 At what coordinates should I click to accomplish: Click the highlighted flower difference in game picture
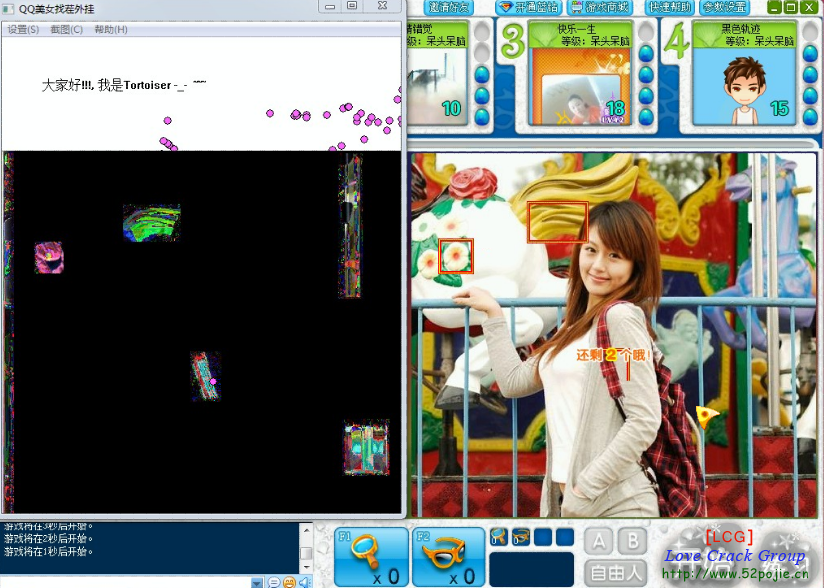point(456,256)
